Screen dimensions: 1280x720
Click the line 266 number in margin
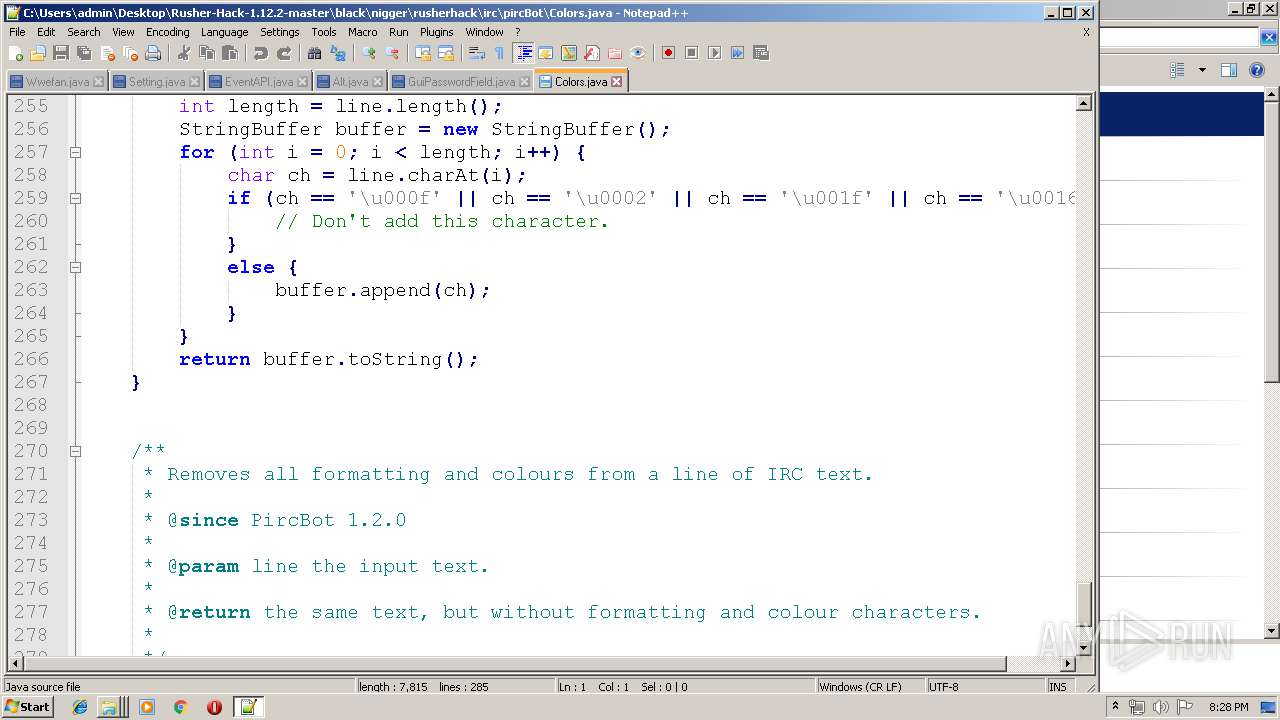click(31, 359)
